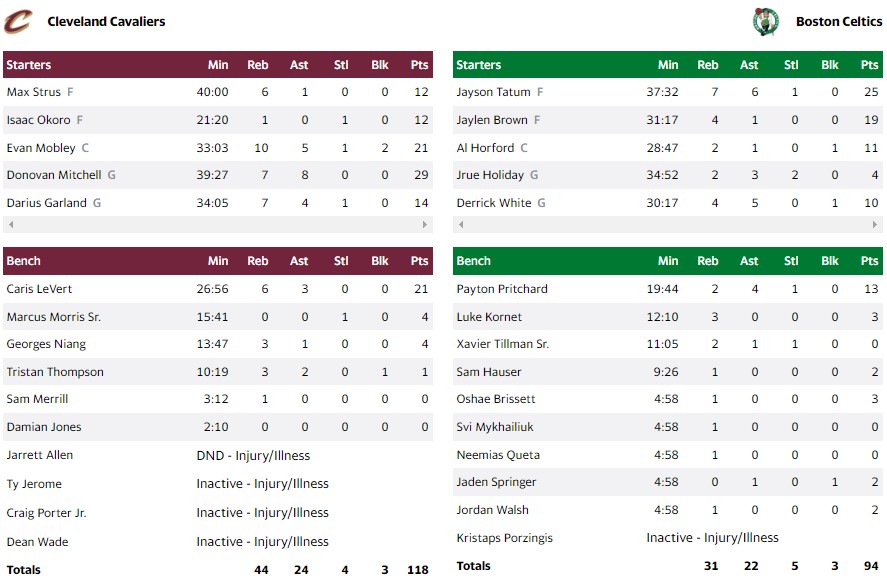
Task: Open Jarrett Allen DND player row
Action: click(40, 455)
